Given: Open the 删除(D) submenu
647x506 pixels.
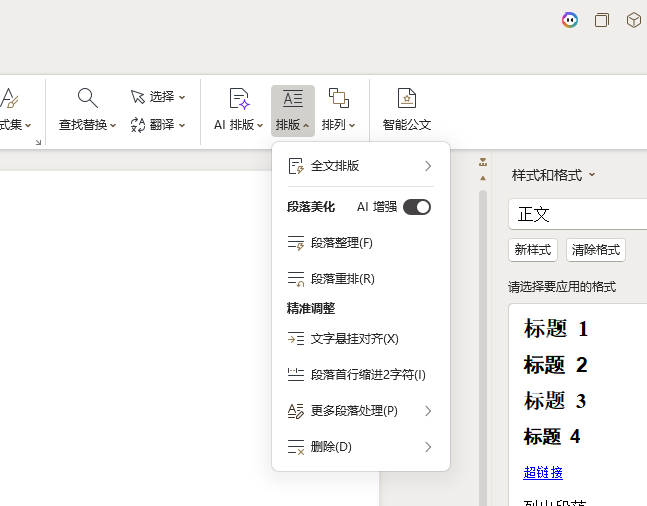Looking at the screenshot, I should coord(360,447).
